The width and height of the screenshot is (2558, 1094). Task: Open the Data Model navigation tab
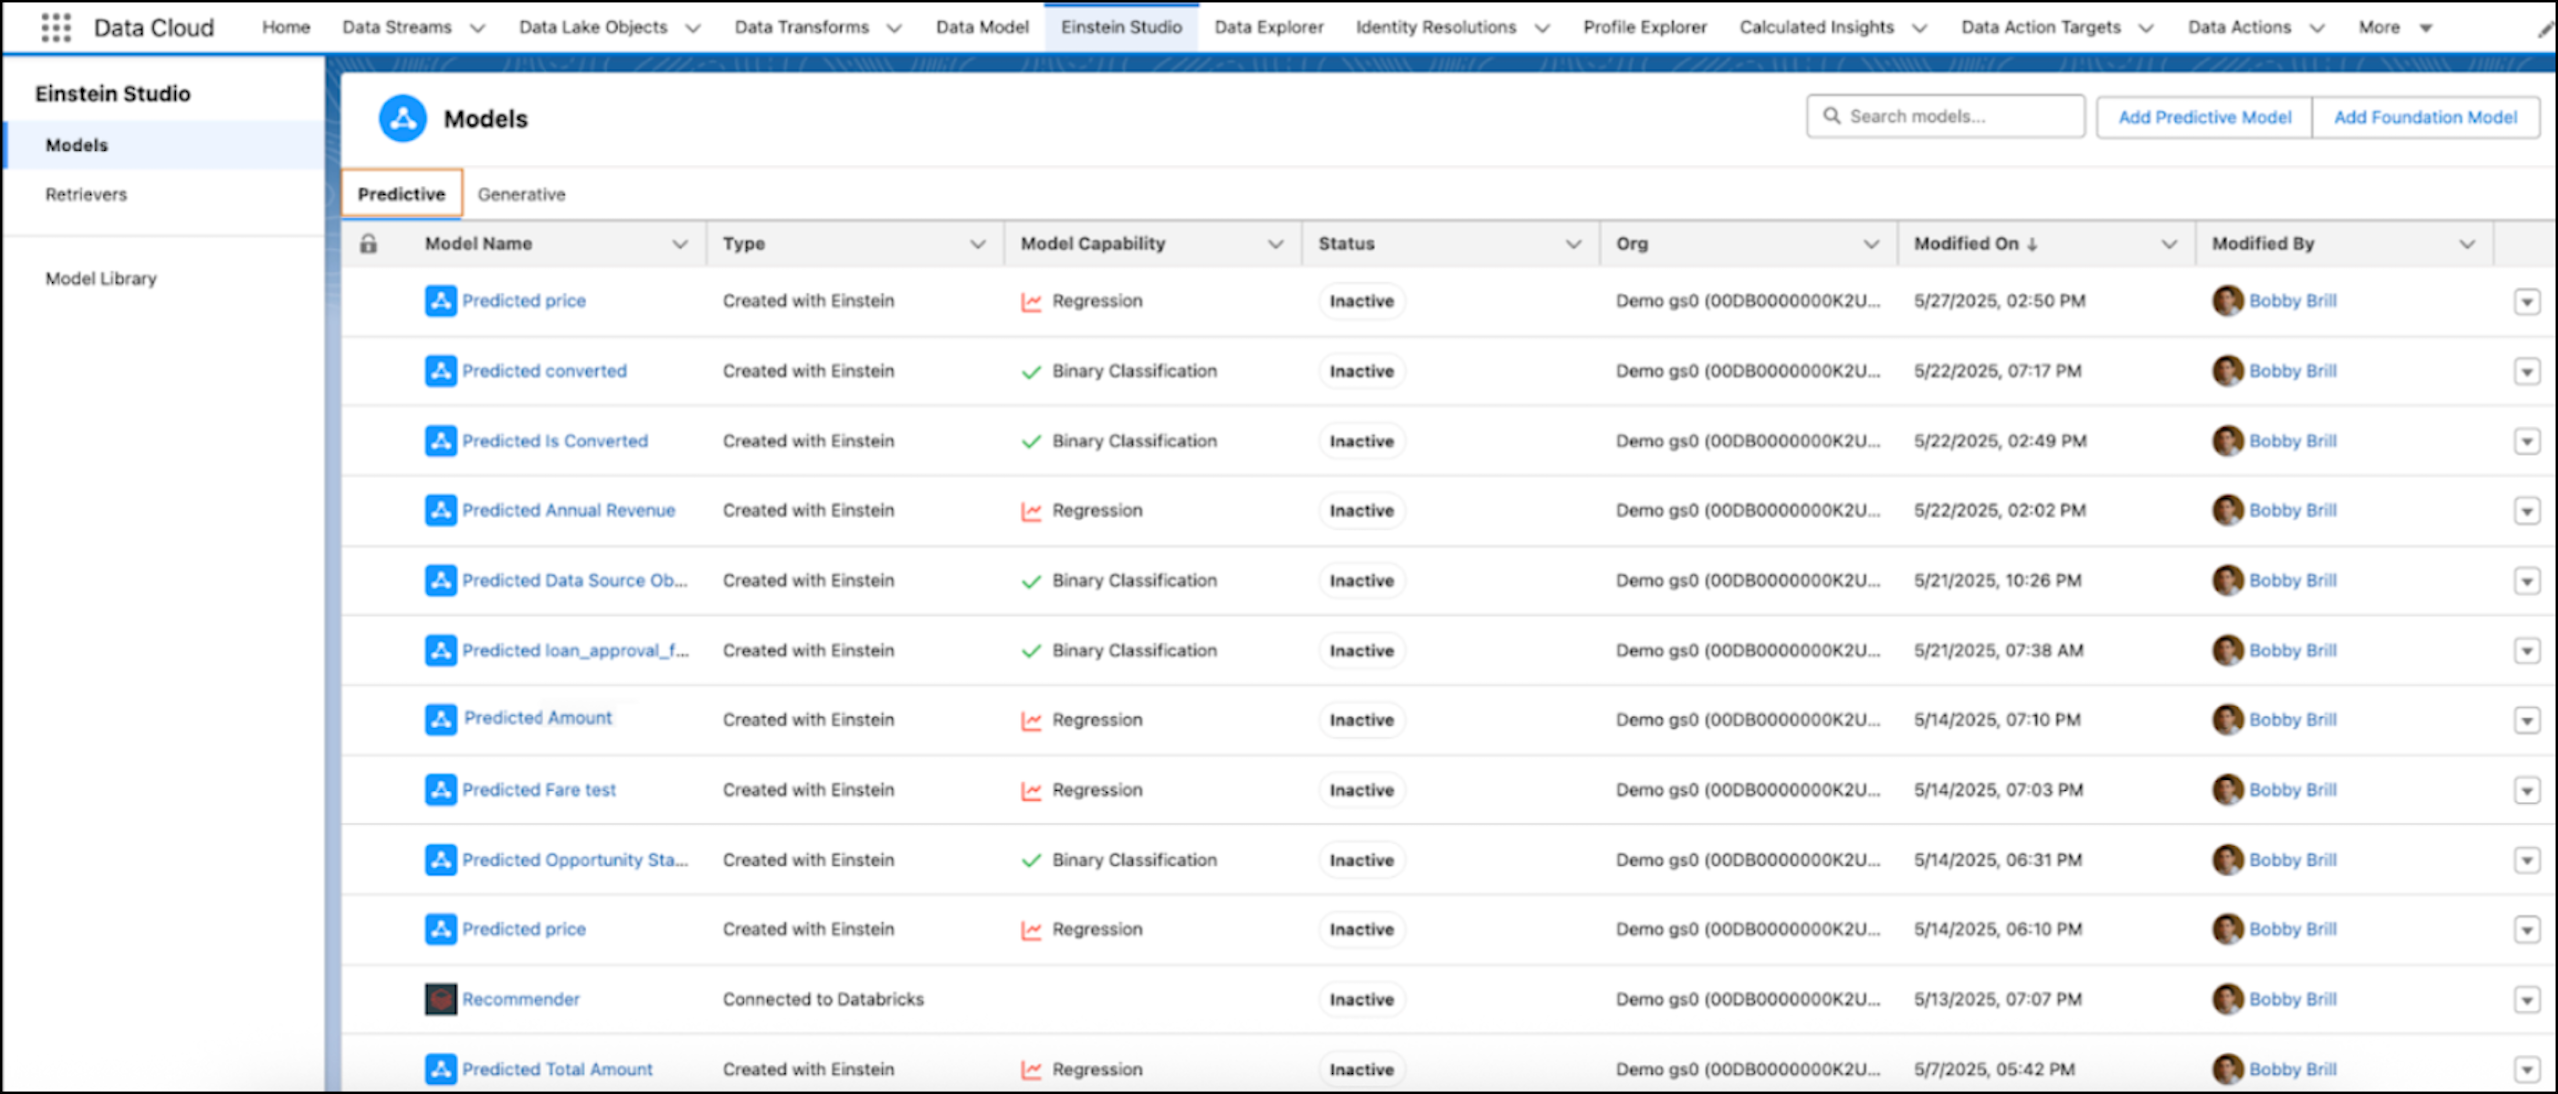point(982,27)
